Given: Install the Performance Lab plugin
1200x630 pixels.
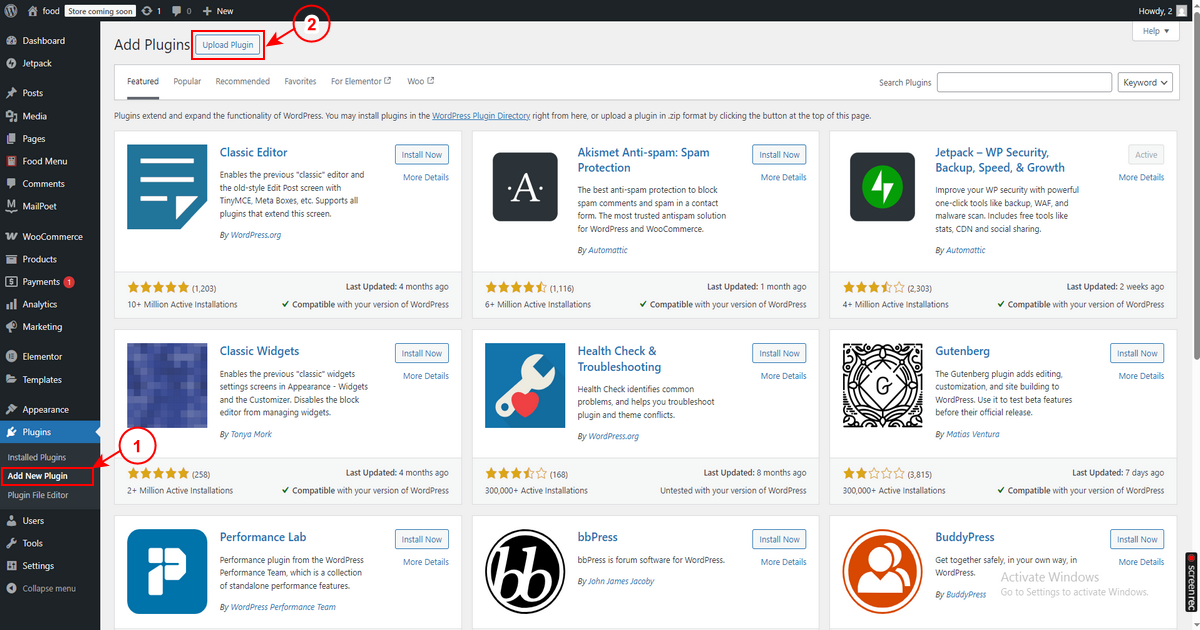Looking at the screenshot, I should 422,540.
